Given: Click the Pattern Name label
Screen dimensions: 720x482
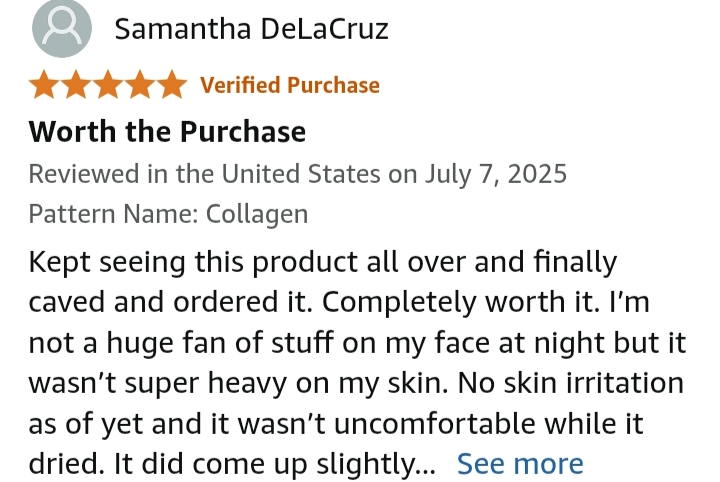Looking at the screenshot, I should 113,214.
